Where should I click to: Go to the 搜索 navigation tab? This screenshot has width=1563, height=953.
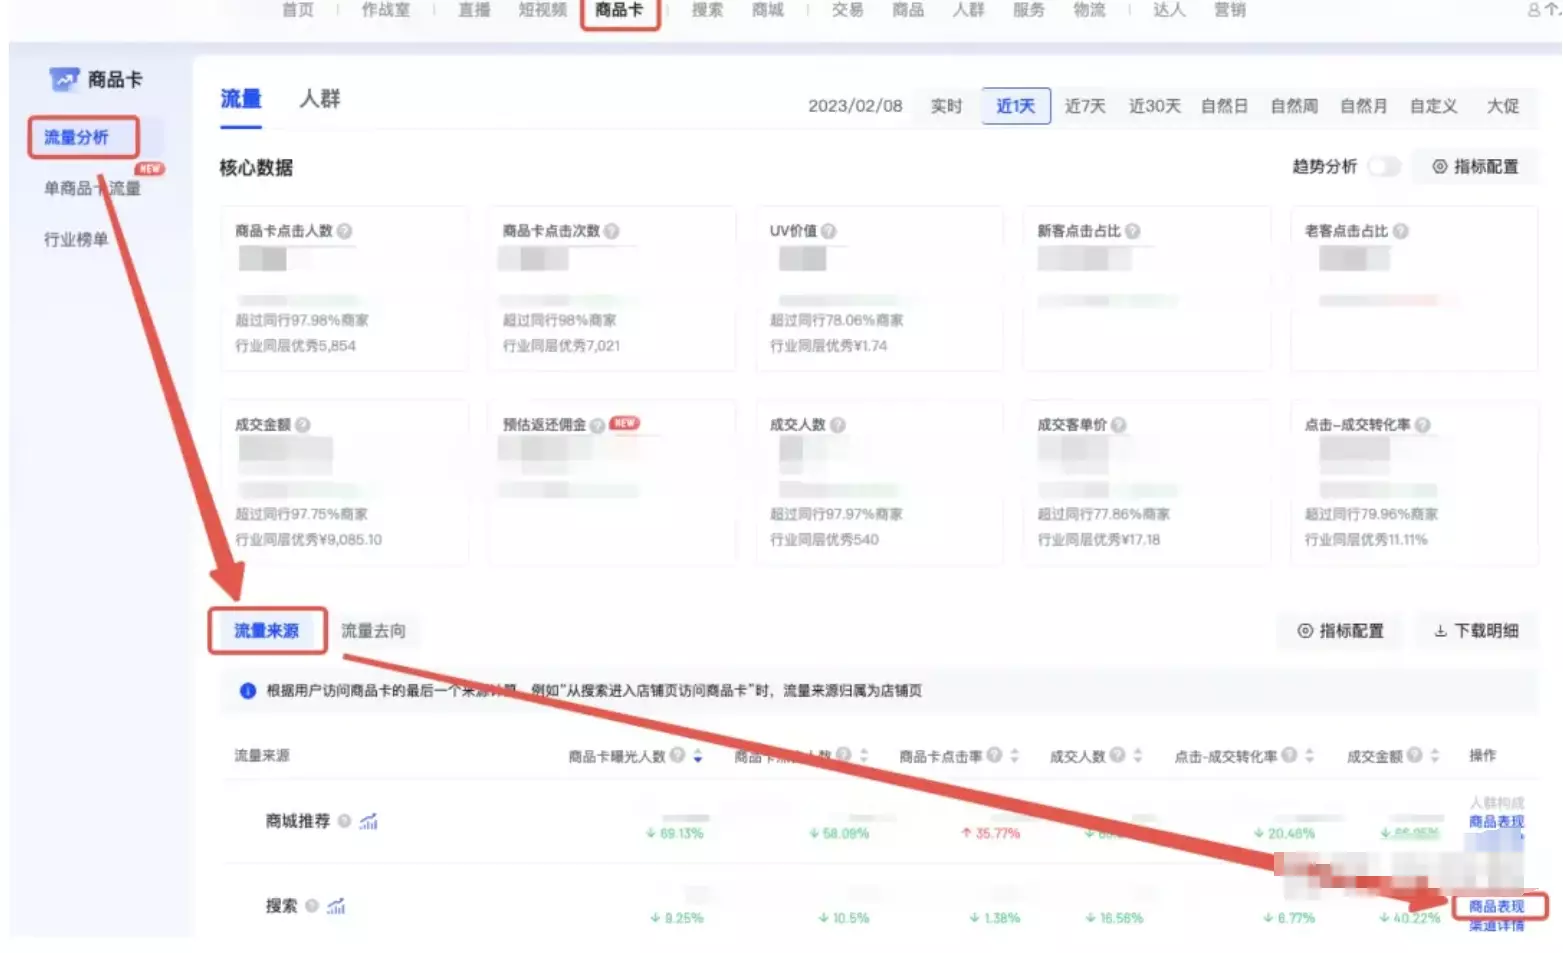click(707, 10)
